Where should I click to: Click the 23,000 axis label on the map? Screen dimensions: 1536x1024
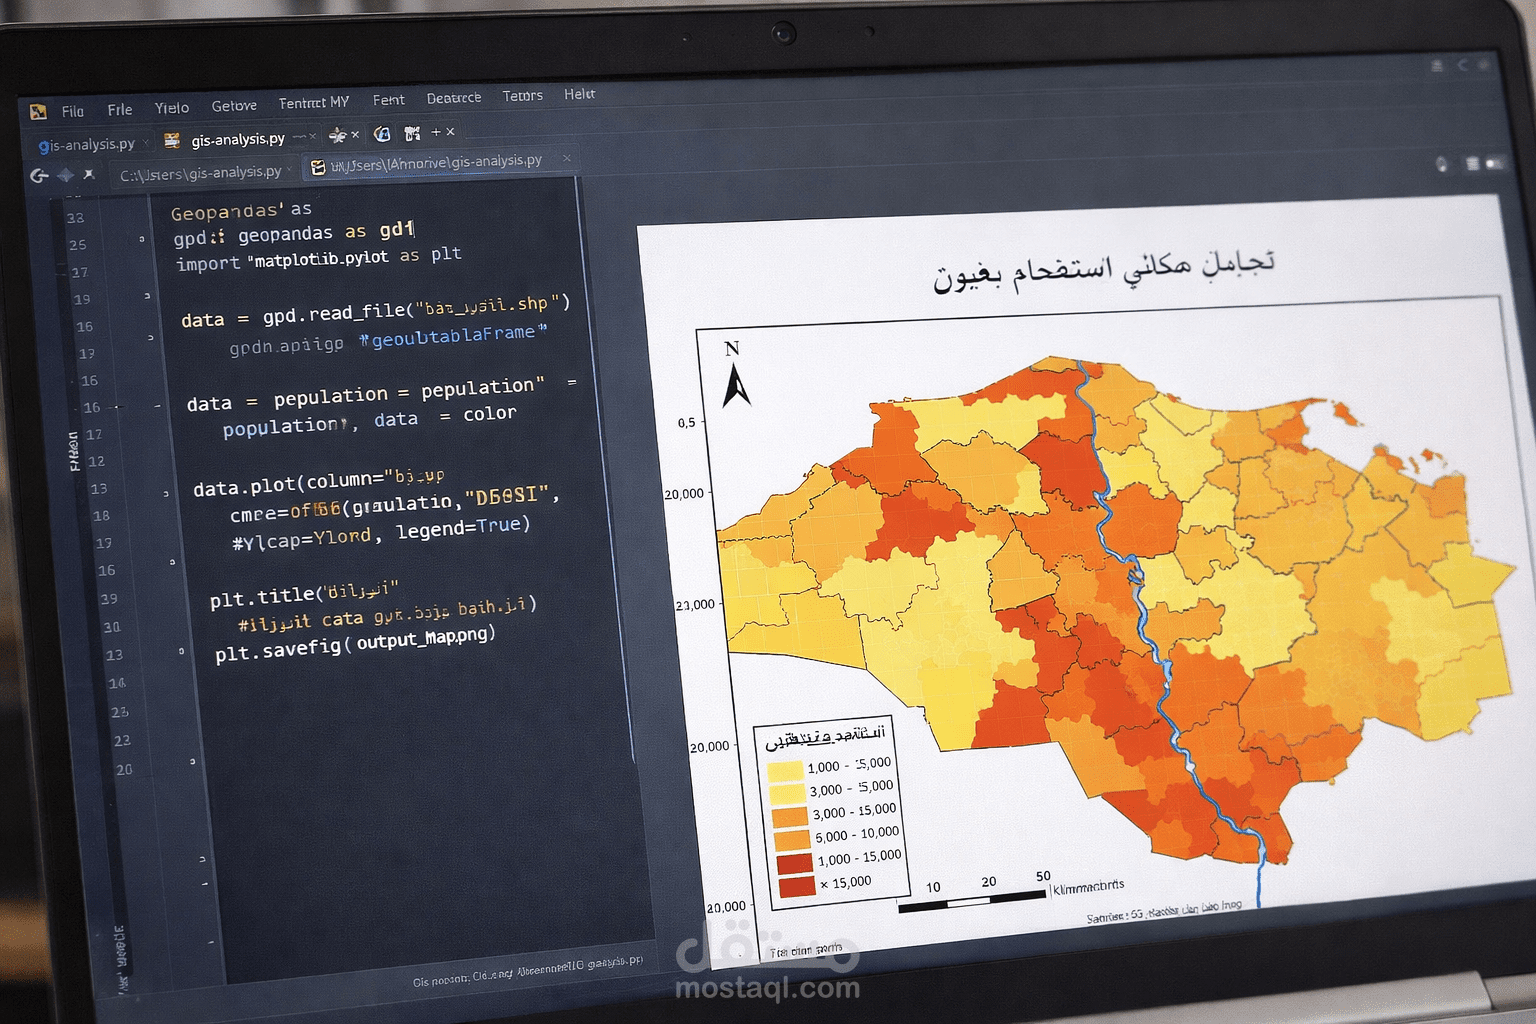tap(695, 605)
